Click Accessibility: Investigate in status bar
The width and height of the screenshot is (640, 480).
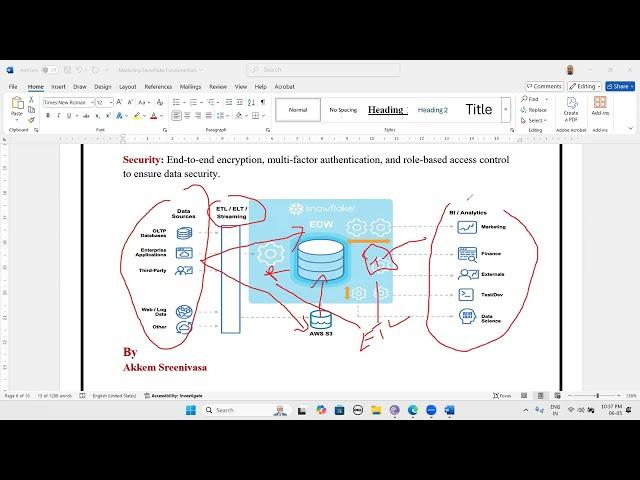pyautogui.click(x=173, y=396)
